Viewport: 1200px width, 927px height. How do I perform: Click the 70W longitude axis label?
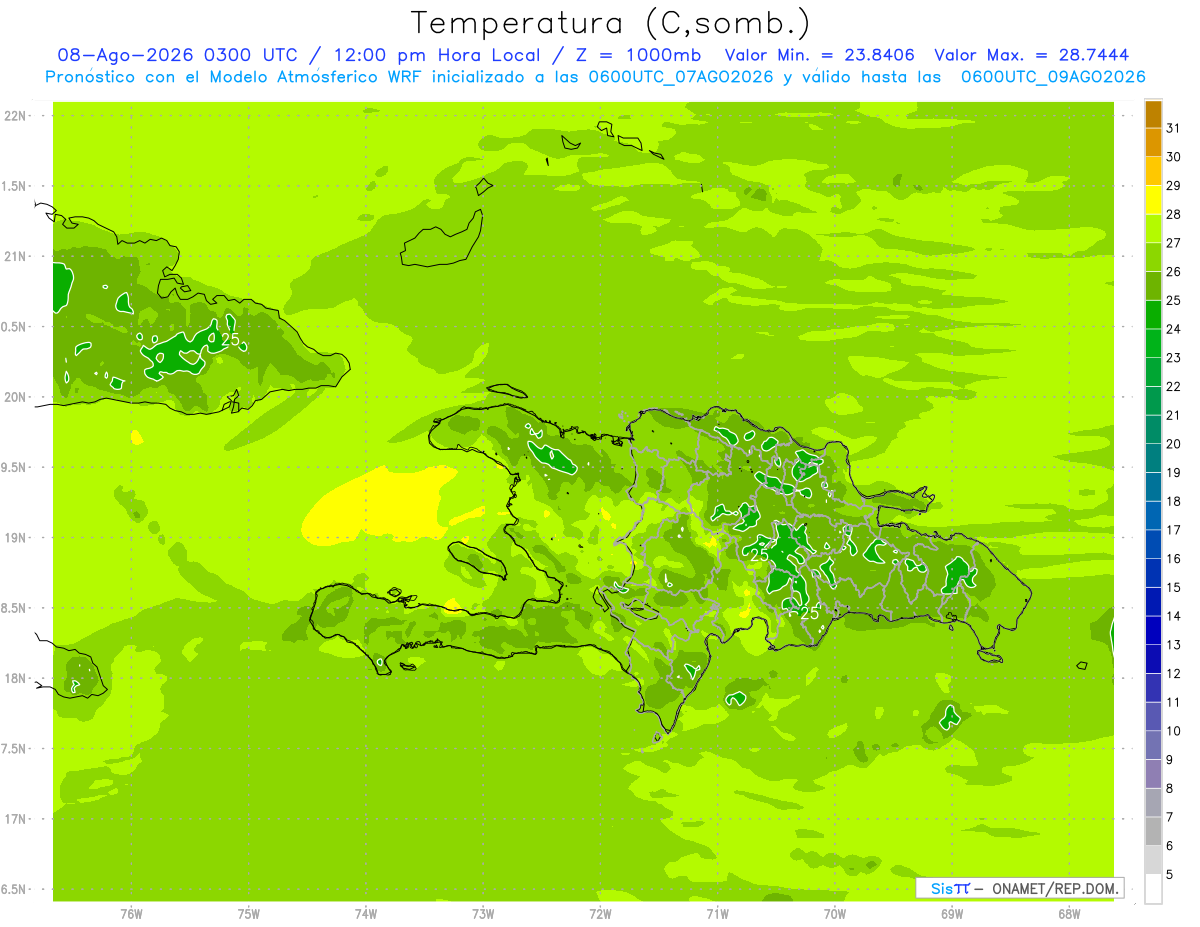pos(835,914)
